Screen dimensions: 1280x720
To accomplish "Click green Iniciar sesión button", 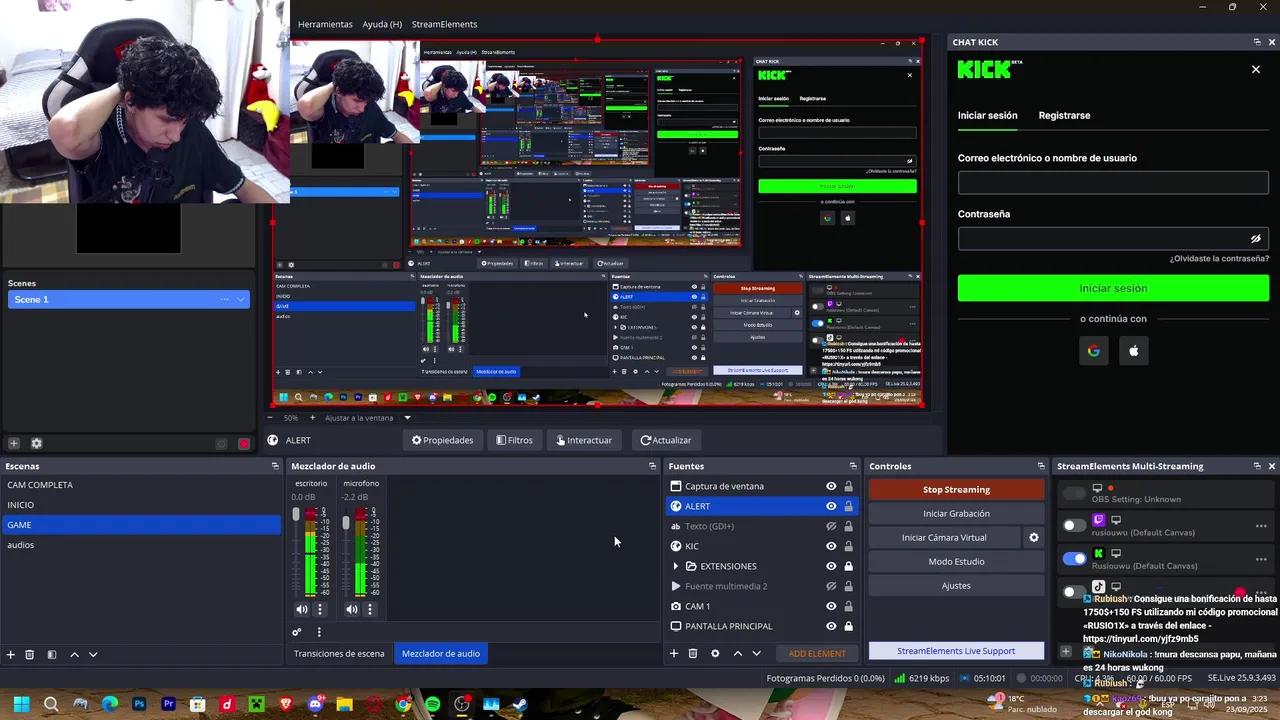I will [x=1113, y=288].
